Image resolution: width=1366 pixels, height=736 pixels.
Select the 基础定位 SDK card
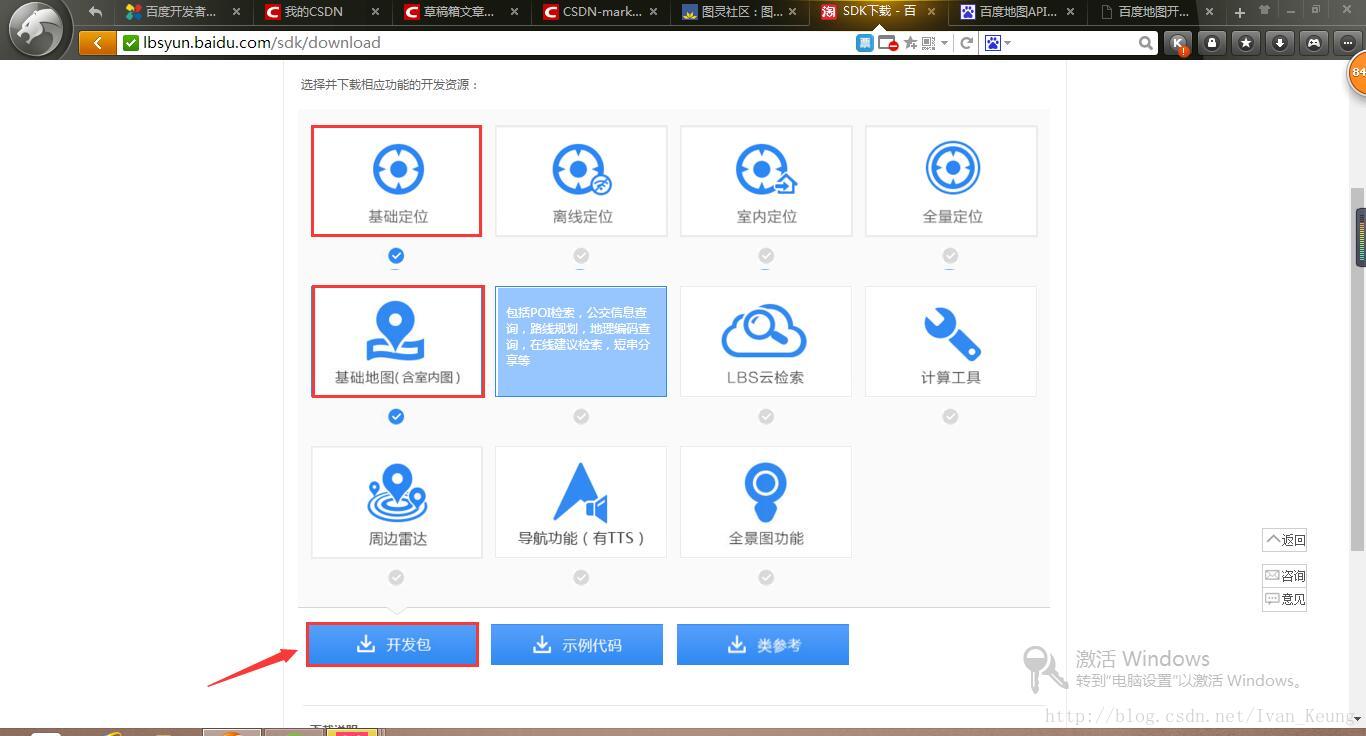396,181
